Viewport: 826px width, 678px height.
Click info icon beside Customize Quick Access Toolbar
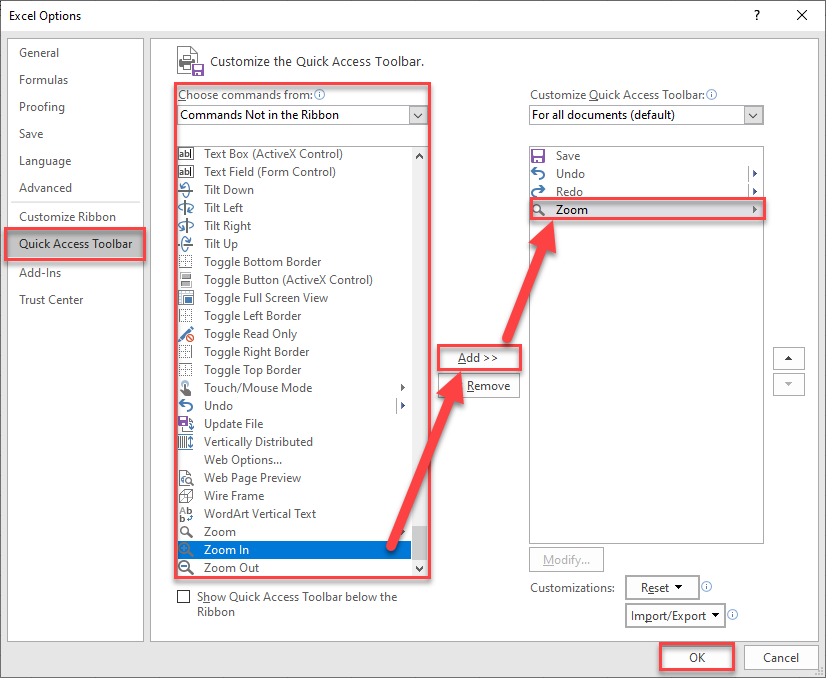[711, 95]
